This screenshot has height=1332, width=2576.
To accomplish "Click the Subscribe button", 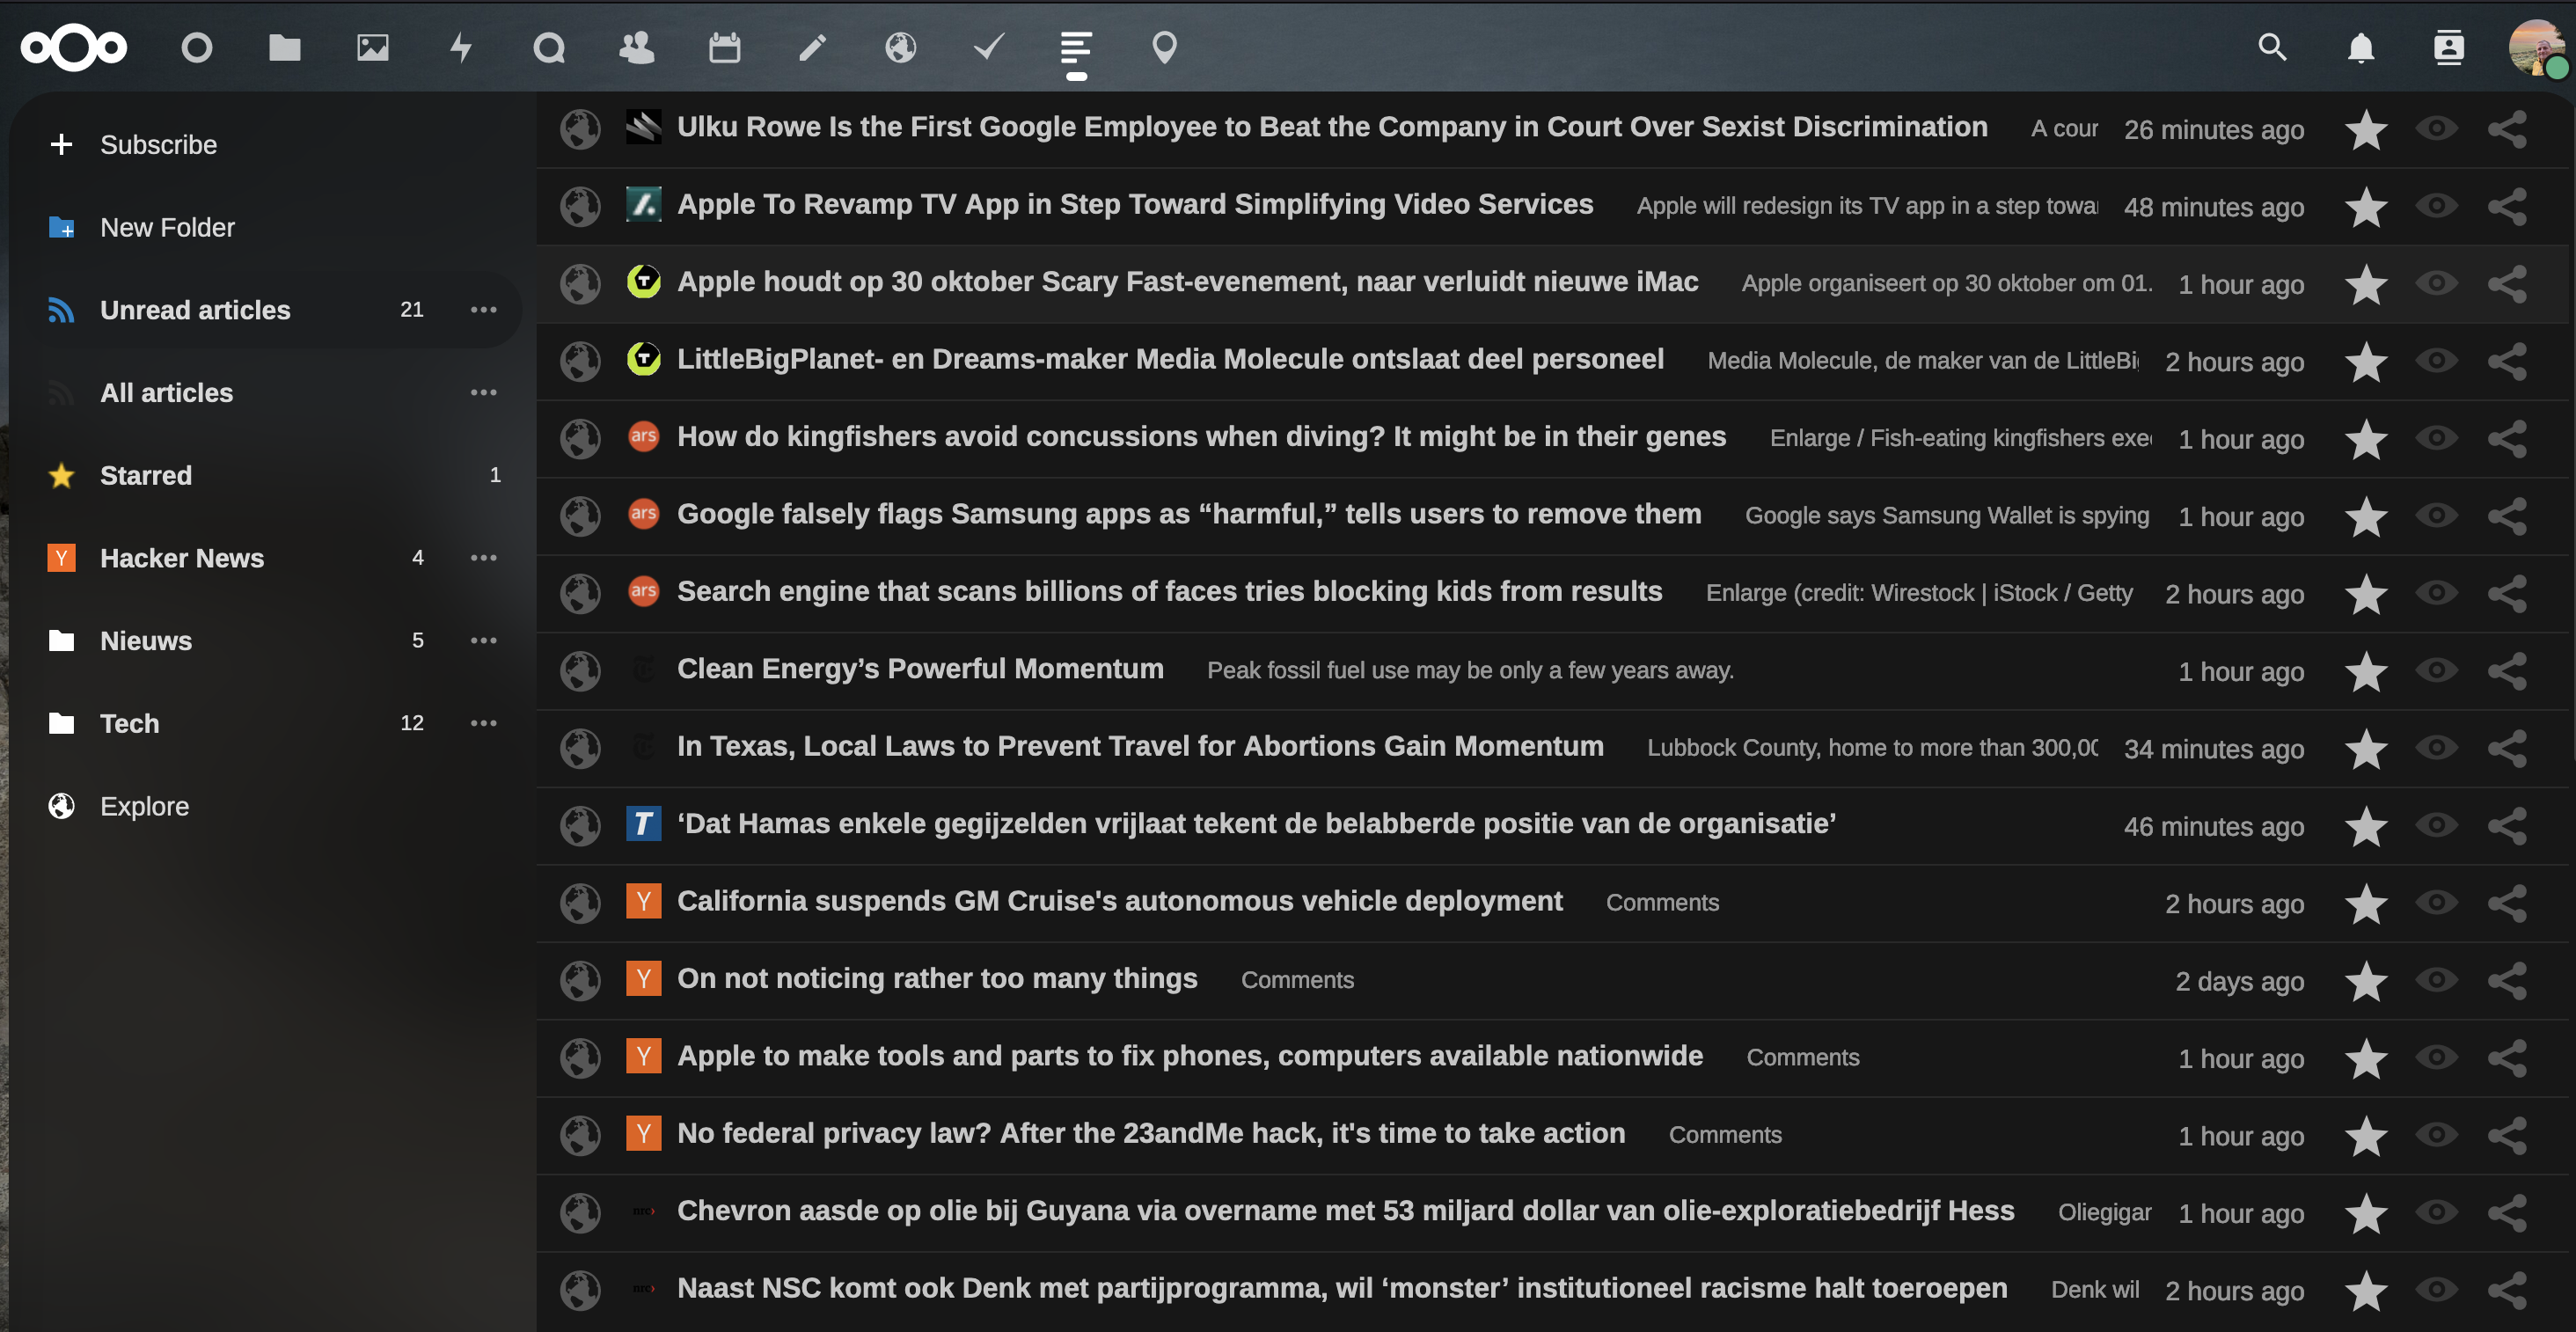I will pos(158,144).
